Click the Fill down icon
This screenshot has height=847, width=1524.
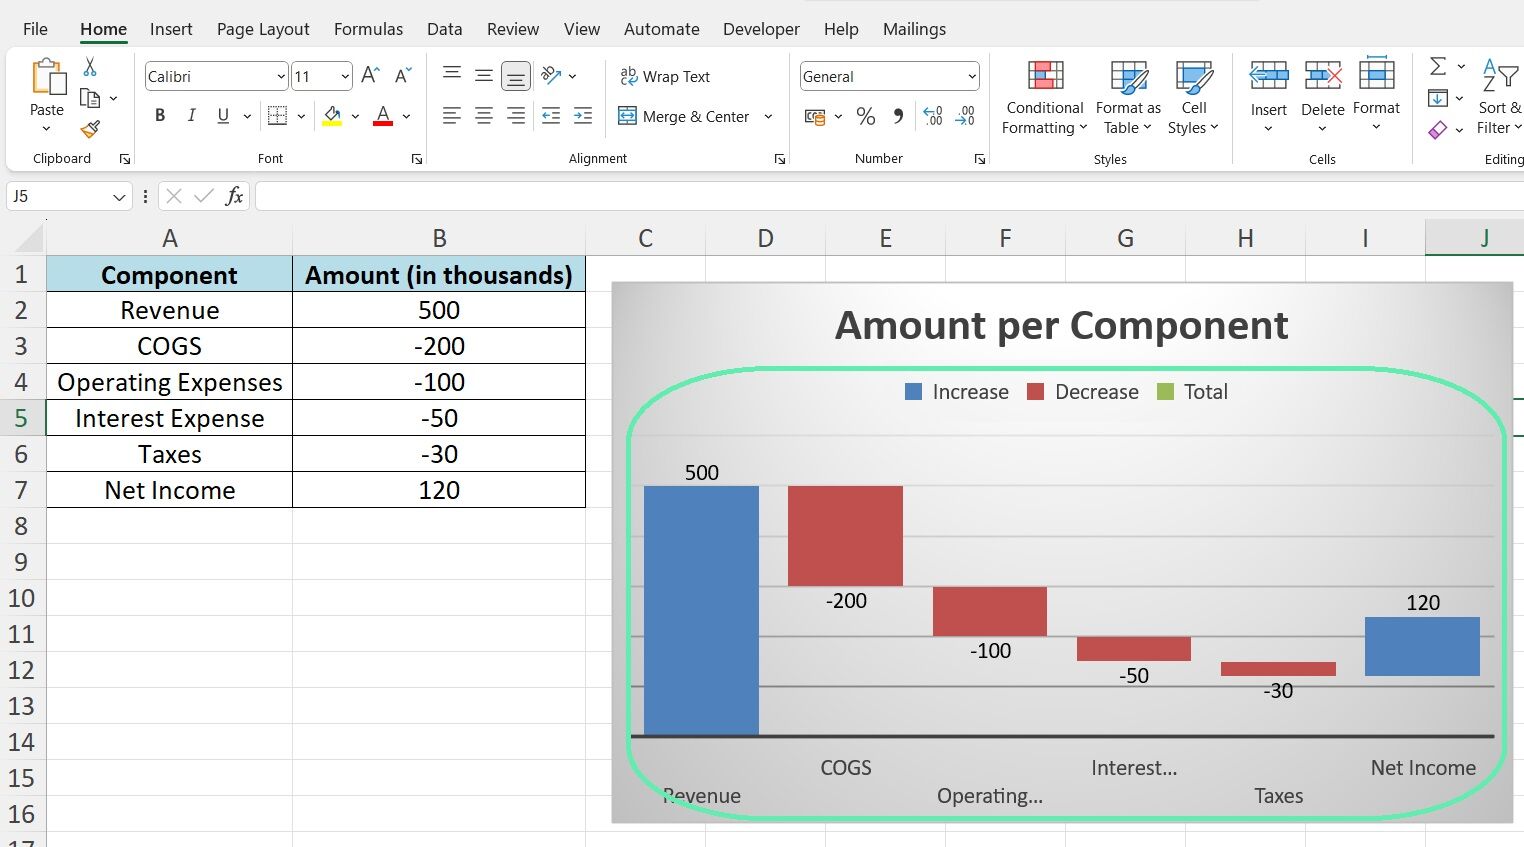[1438, 98]
